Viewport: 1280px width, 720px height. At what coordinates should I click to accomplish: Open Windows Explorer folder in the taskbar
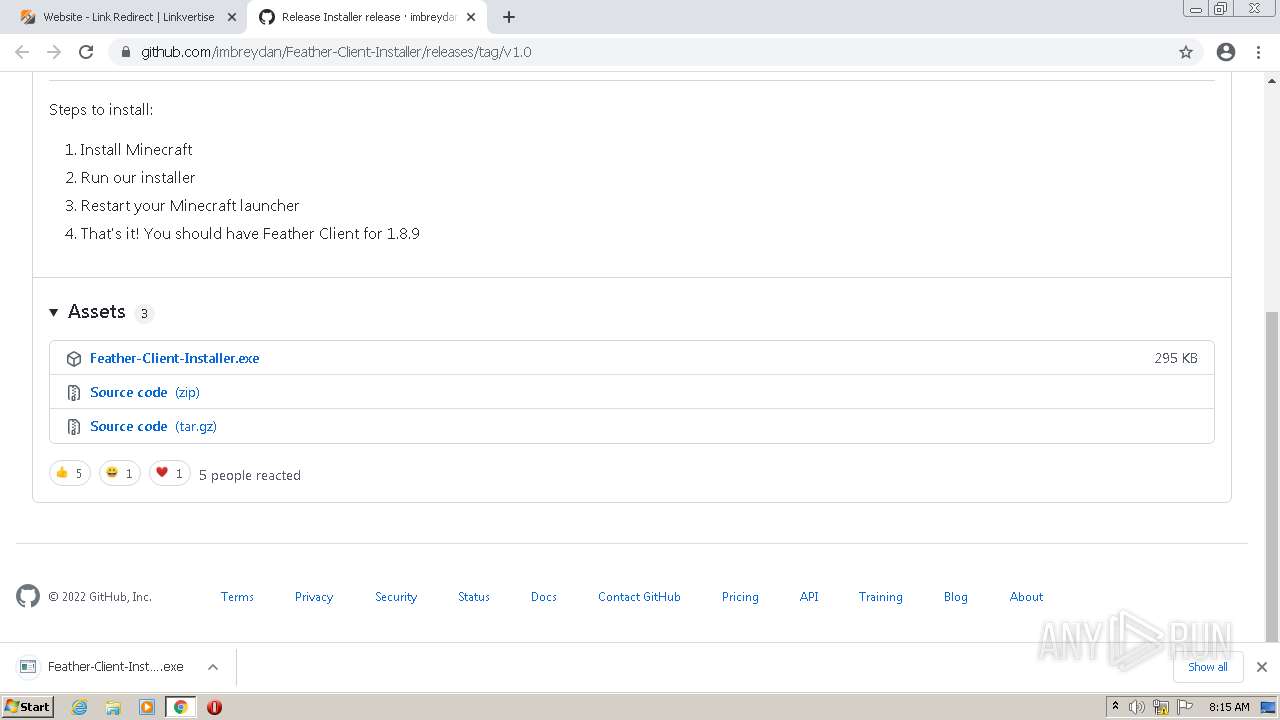coord(113,707)
